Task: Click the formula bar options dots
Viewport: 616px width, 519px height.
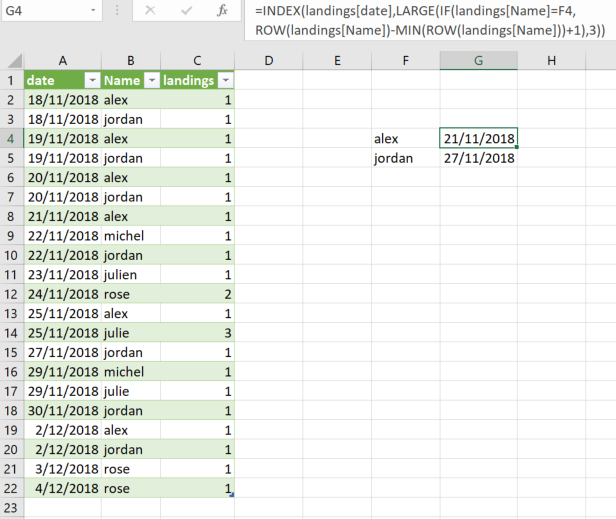Action: [117, 10]
